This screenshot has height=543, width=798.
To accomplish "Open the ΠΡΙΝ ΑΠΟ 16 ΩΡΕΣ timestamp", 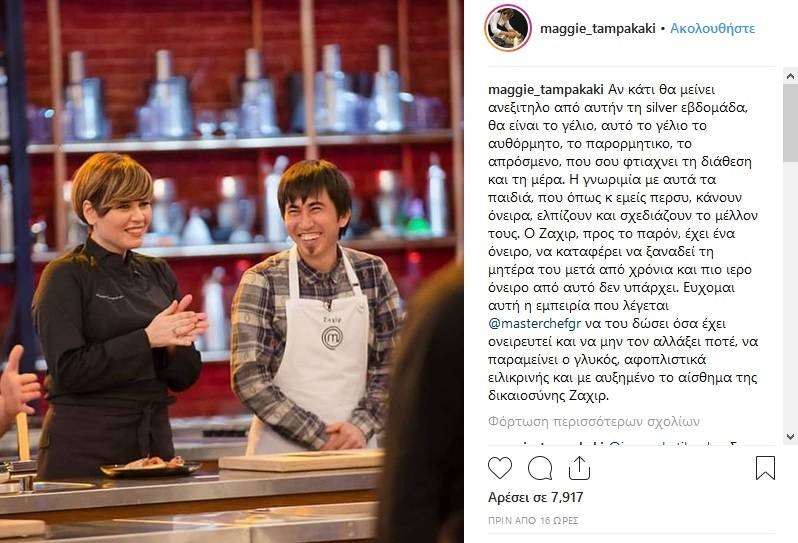I will (533, 521).
